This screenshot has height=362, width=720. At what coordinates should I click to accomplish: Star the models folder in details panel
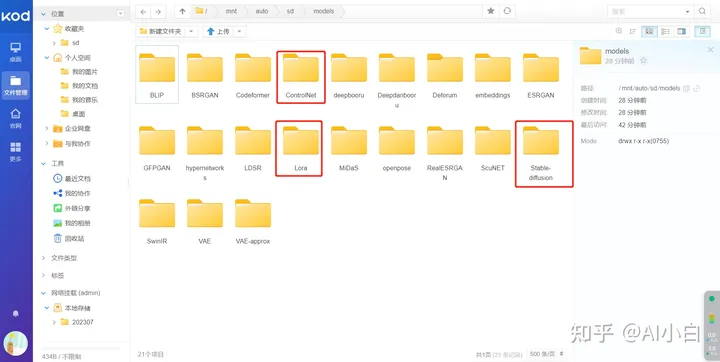(x=644, y=60)
